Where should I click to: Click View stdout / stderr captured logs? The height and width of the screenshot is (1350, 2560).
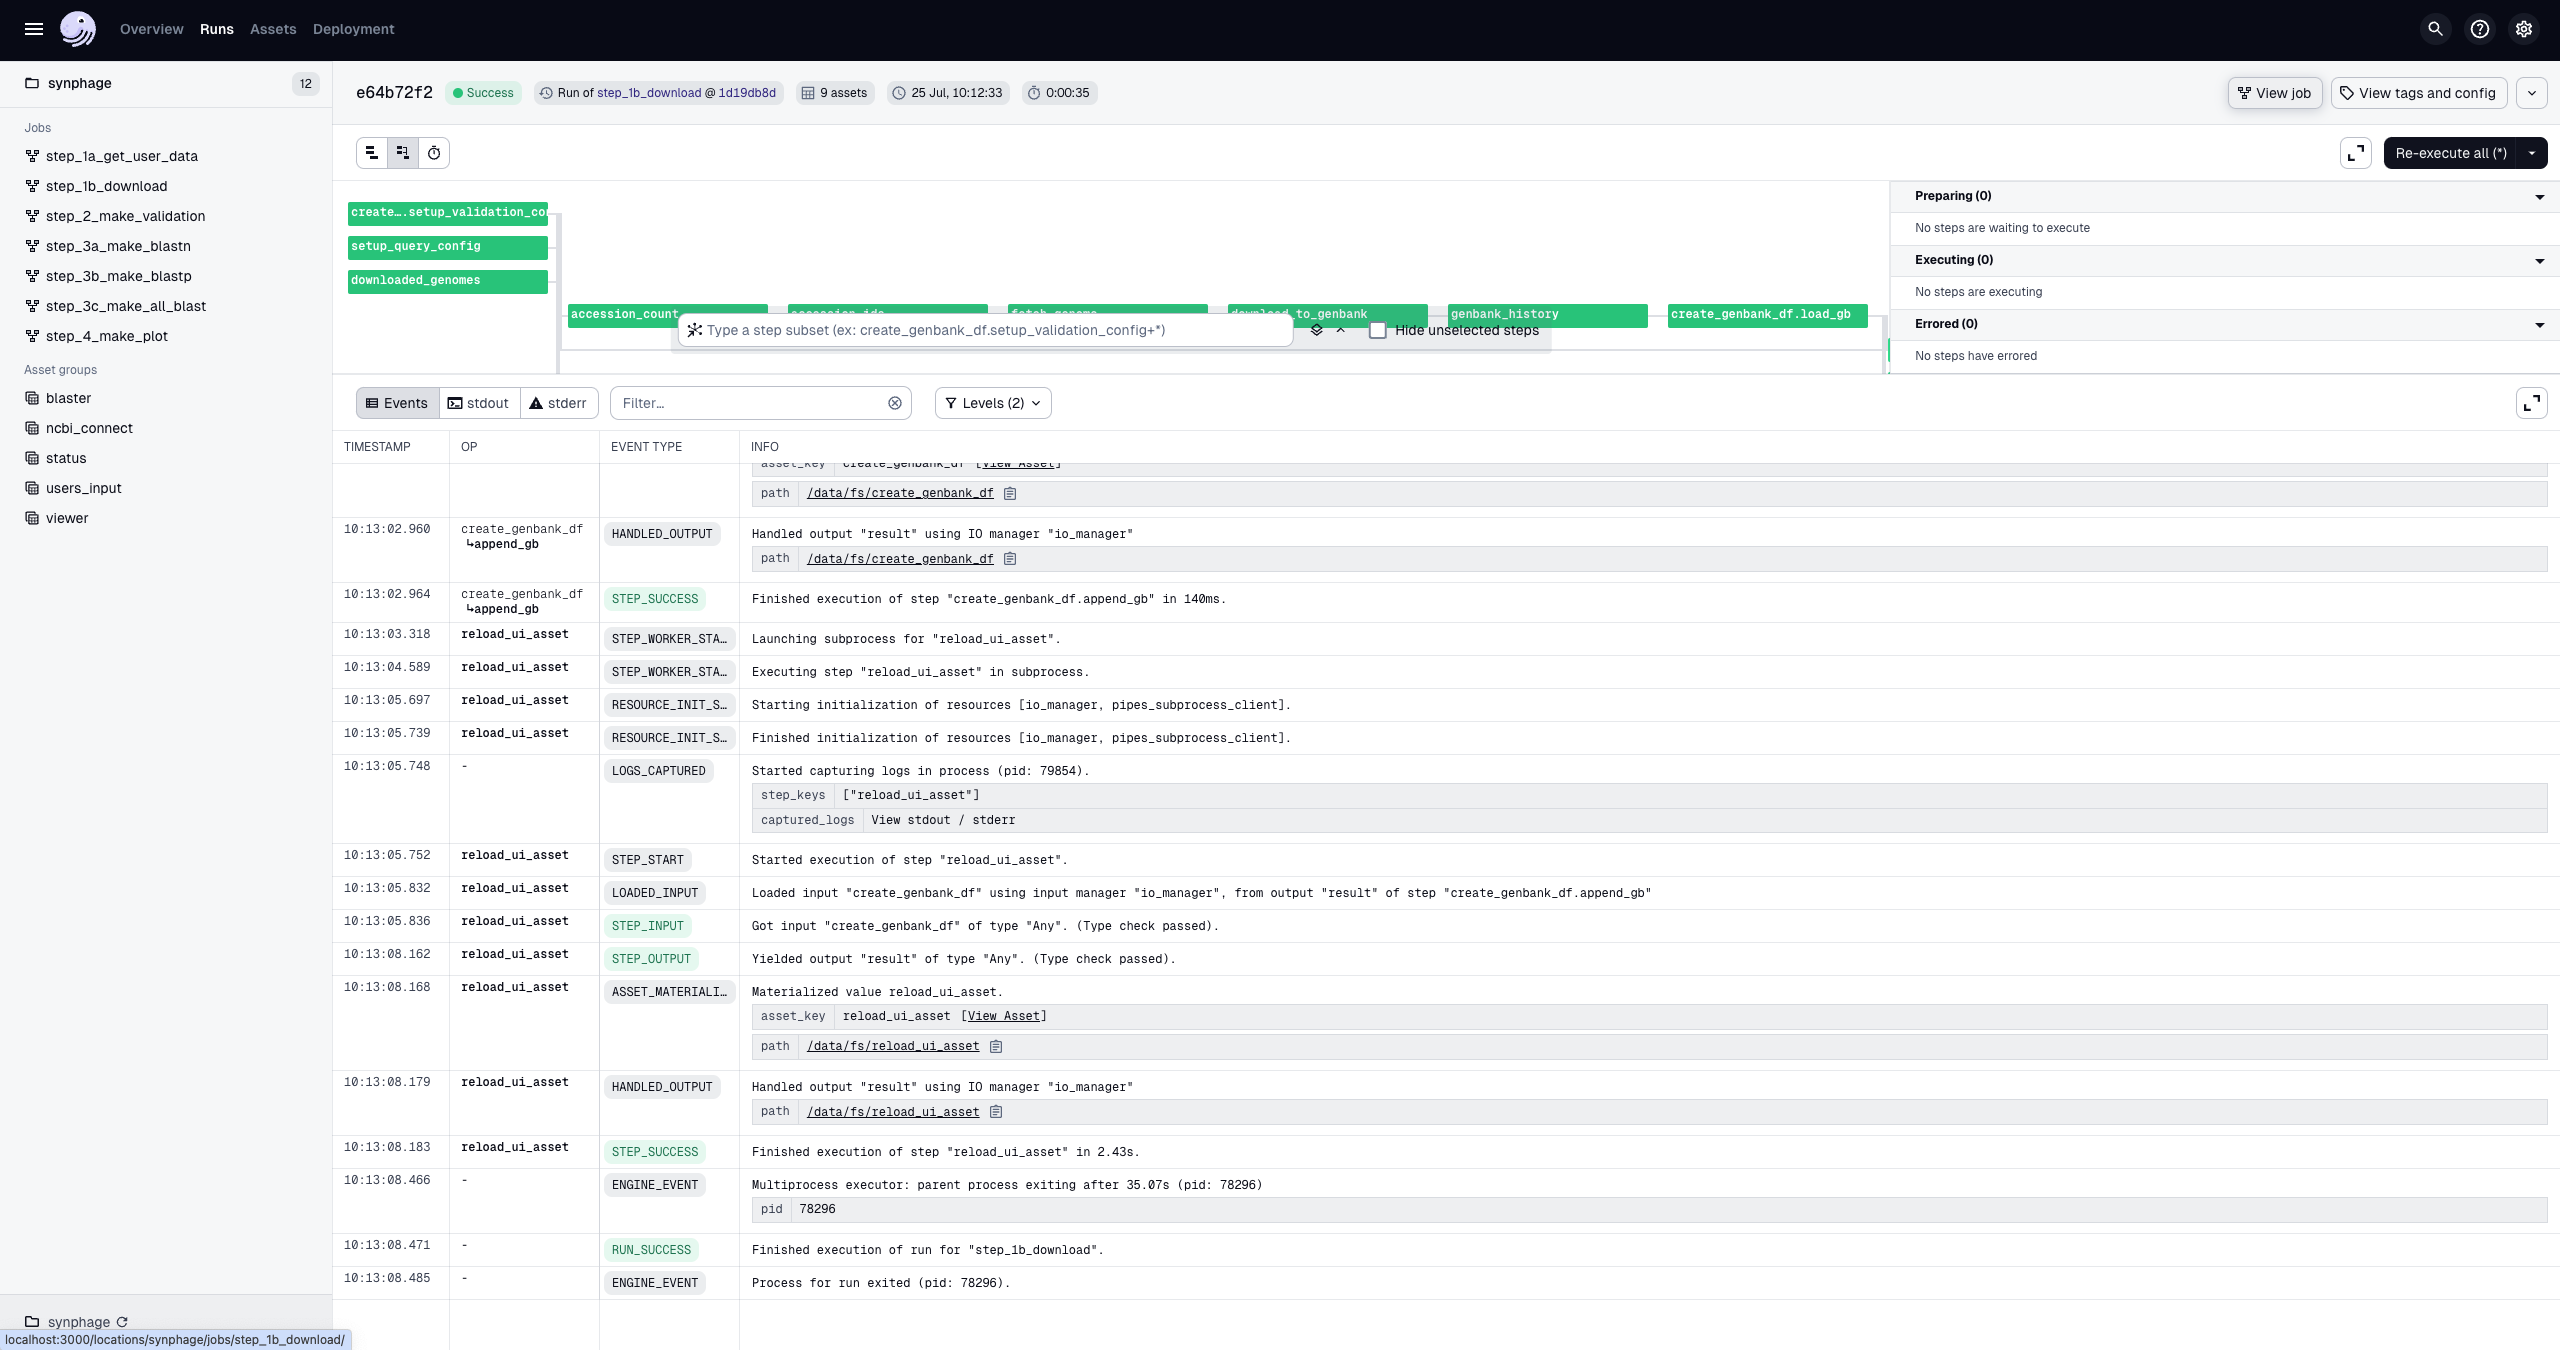click(943, 820)
